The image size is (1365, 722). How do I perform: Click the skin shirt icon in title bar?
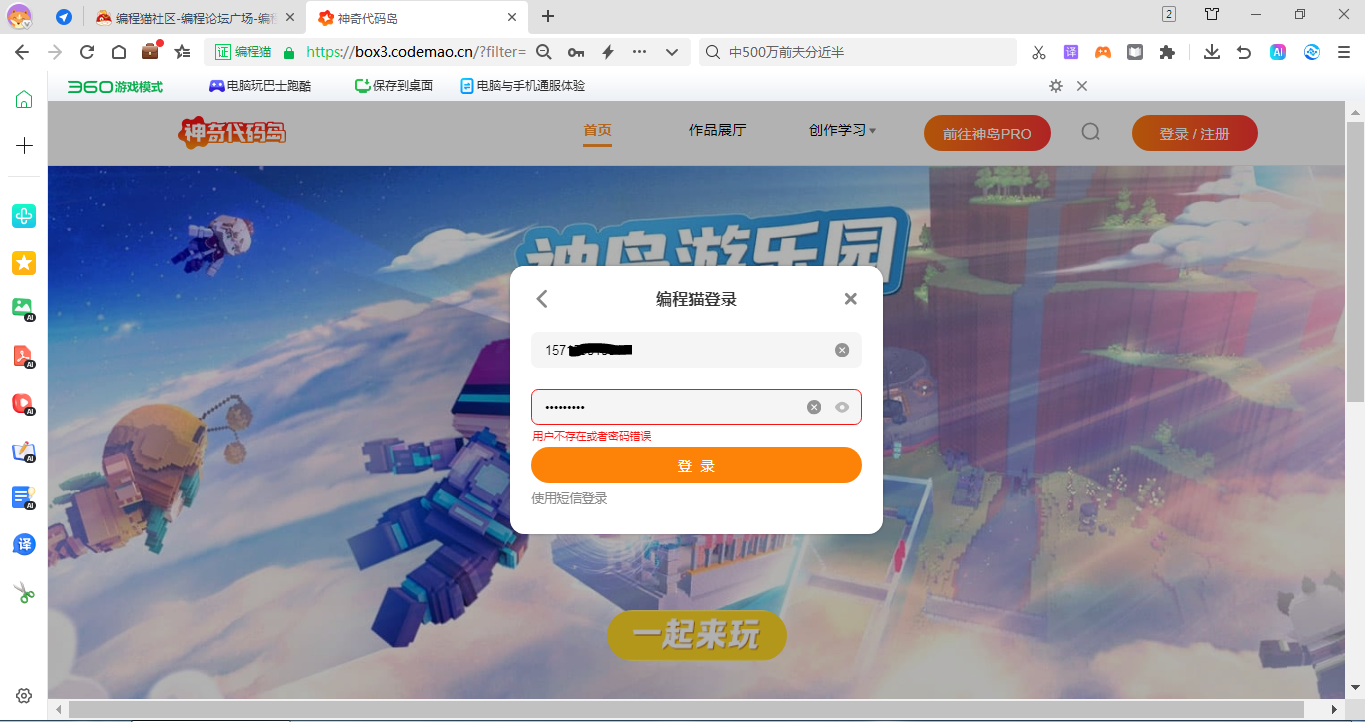[x=1212, y=15]
